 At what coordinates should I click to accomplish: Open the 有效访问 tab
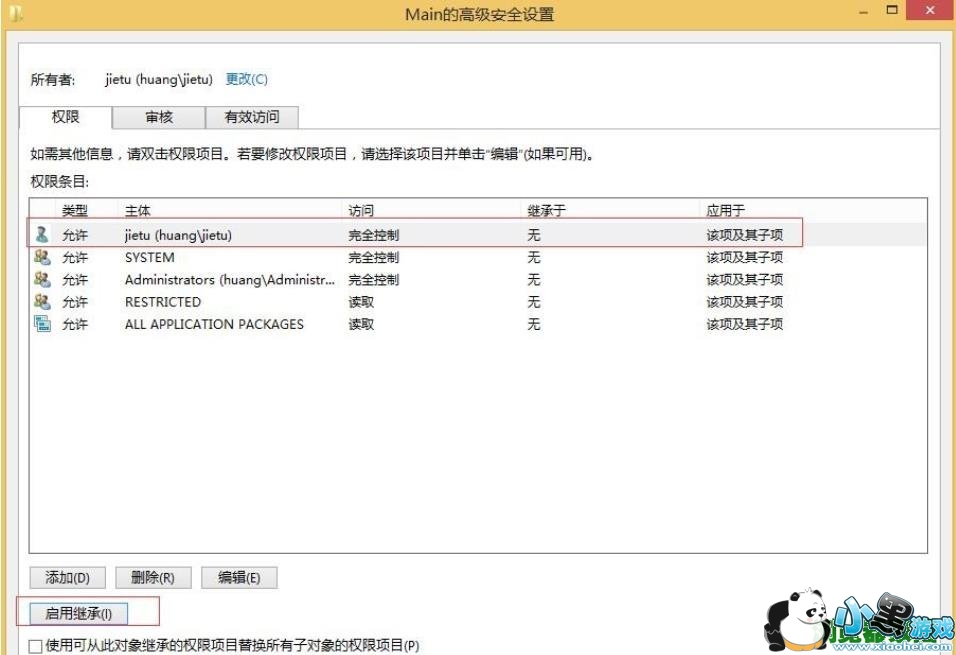(252, 117)
